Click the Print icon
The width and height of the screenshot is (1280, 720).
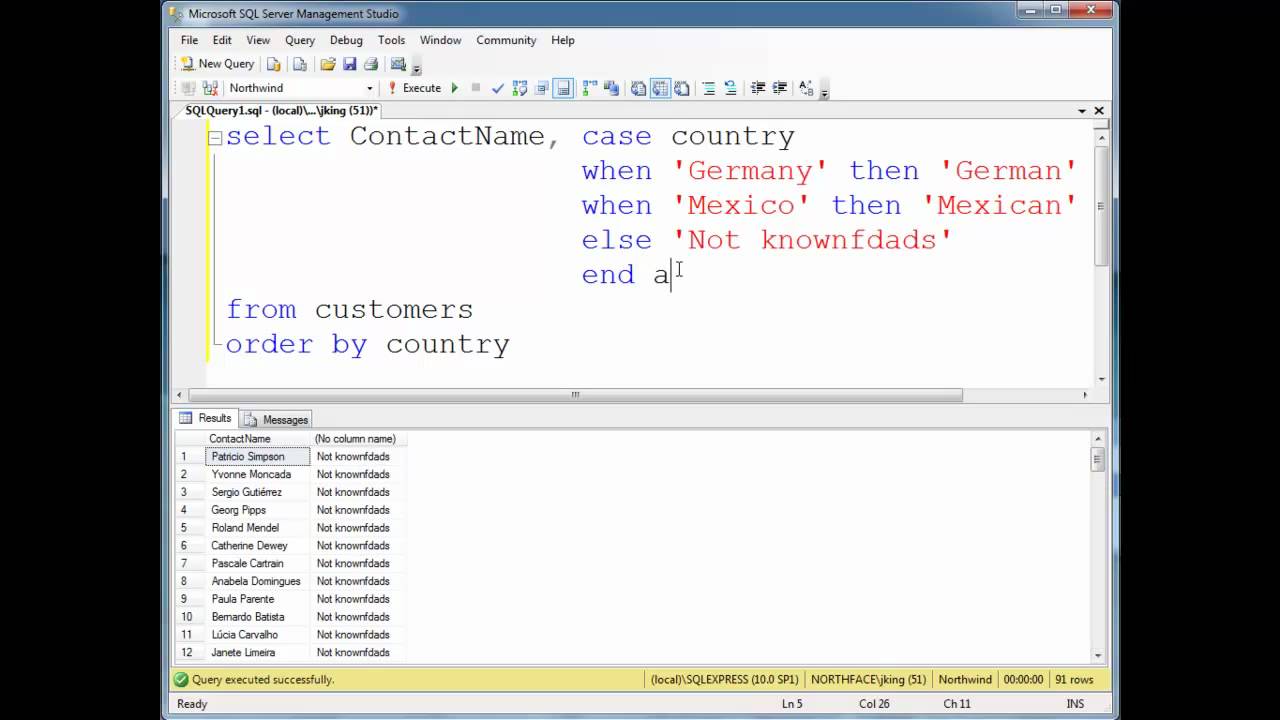coord(371,64)
